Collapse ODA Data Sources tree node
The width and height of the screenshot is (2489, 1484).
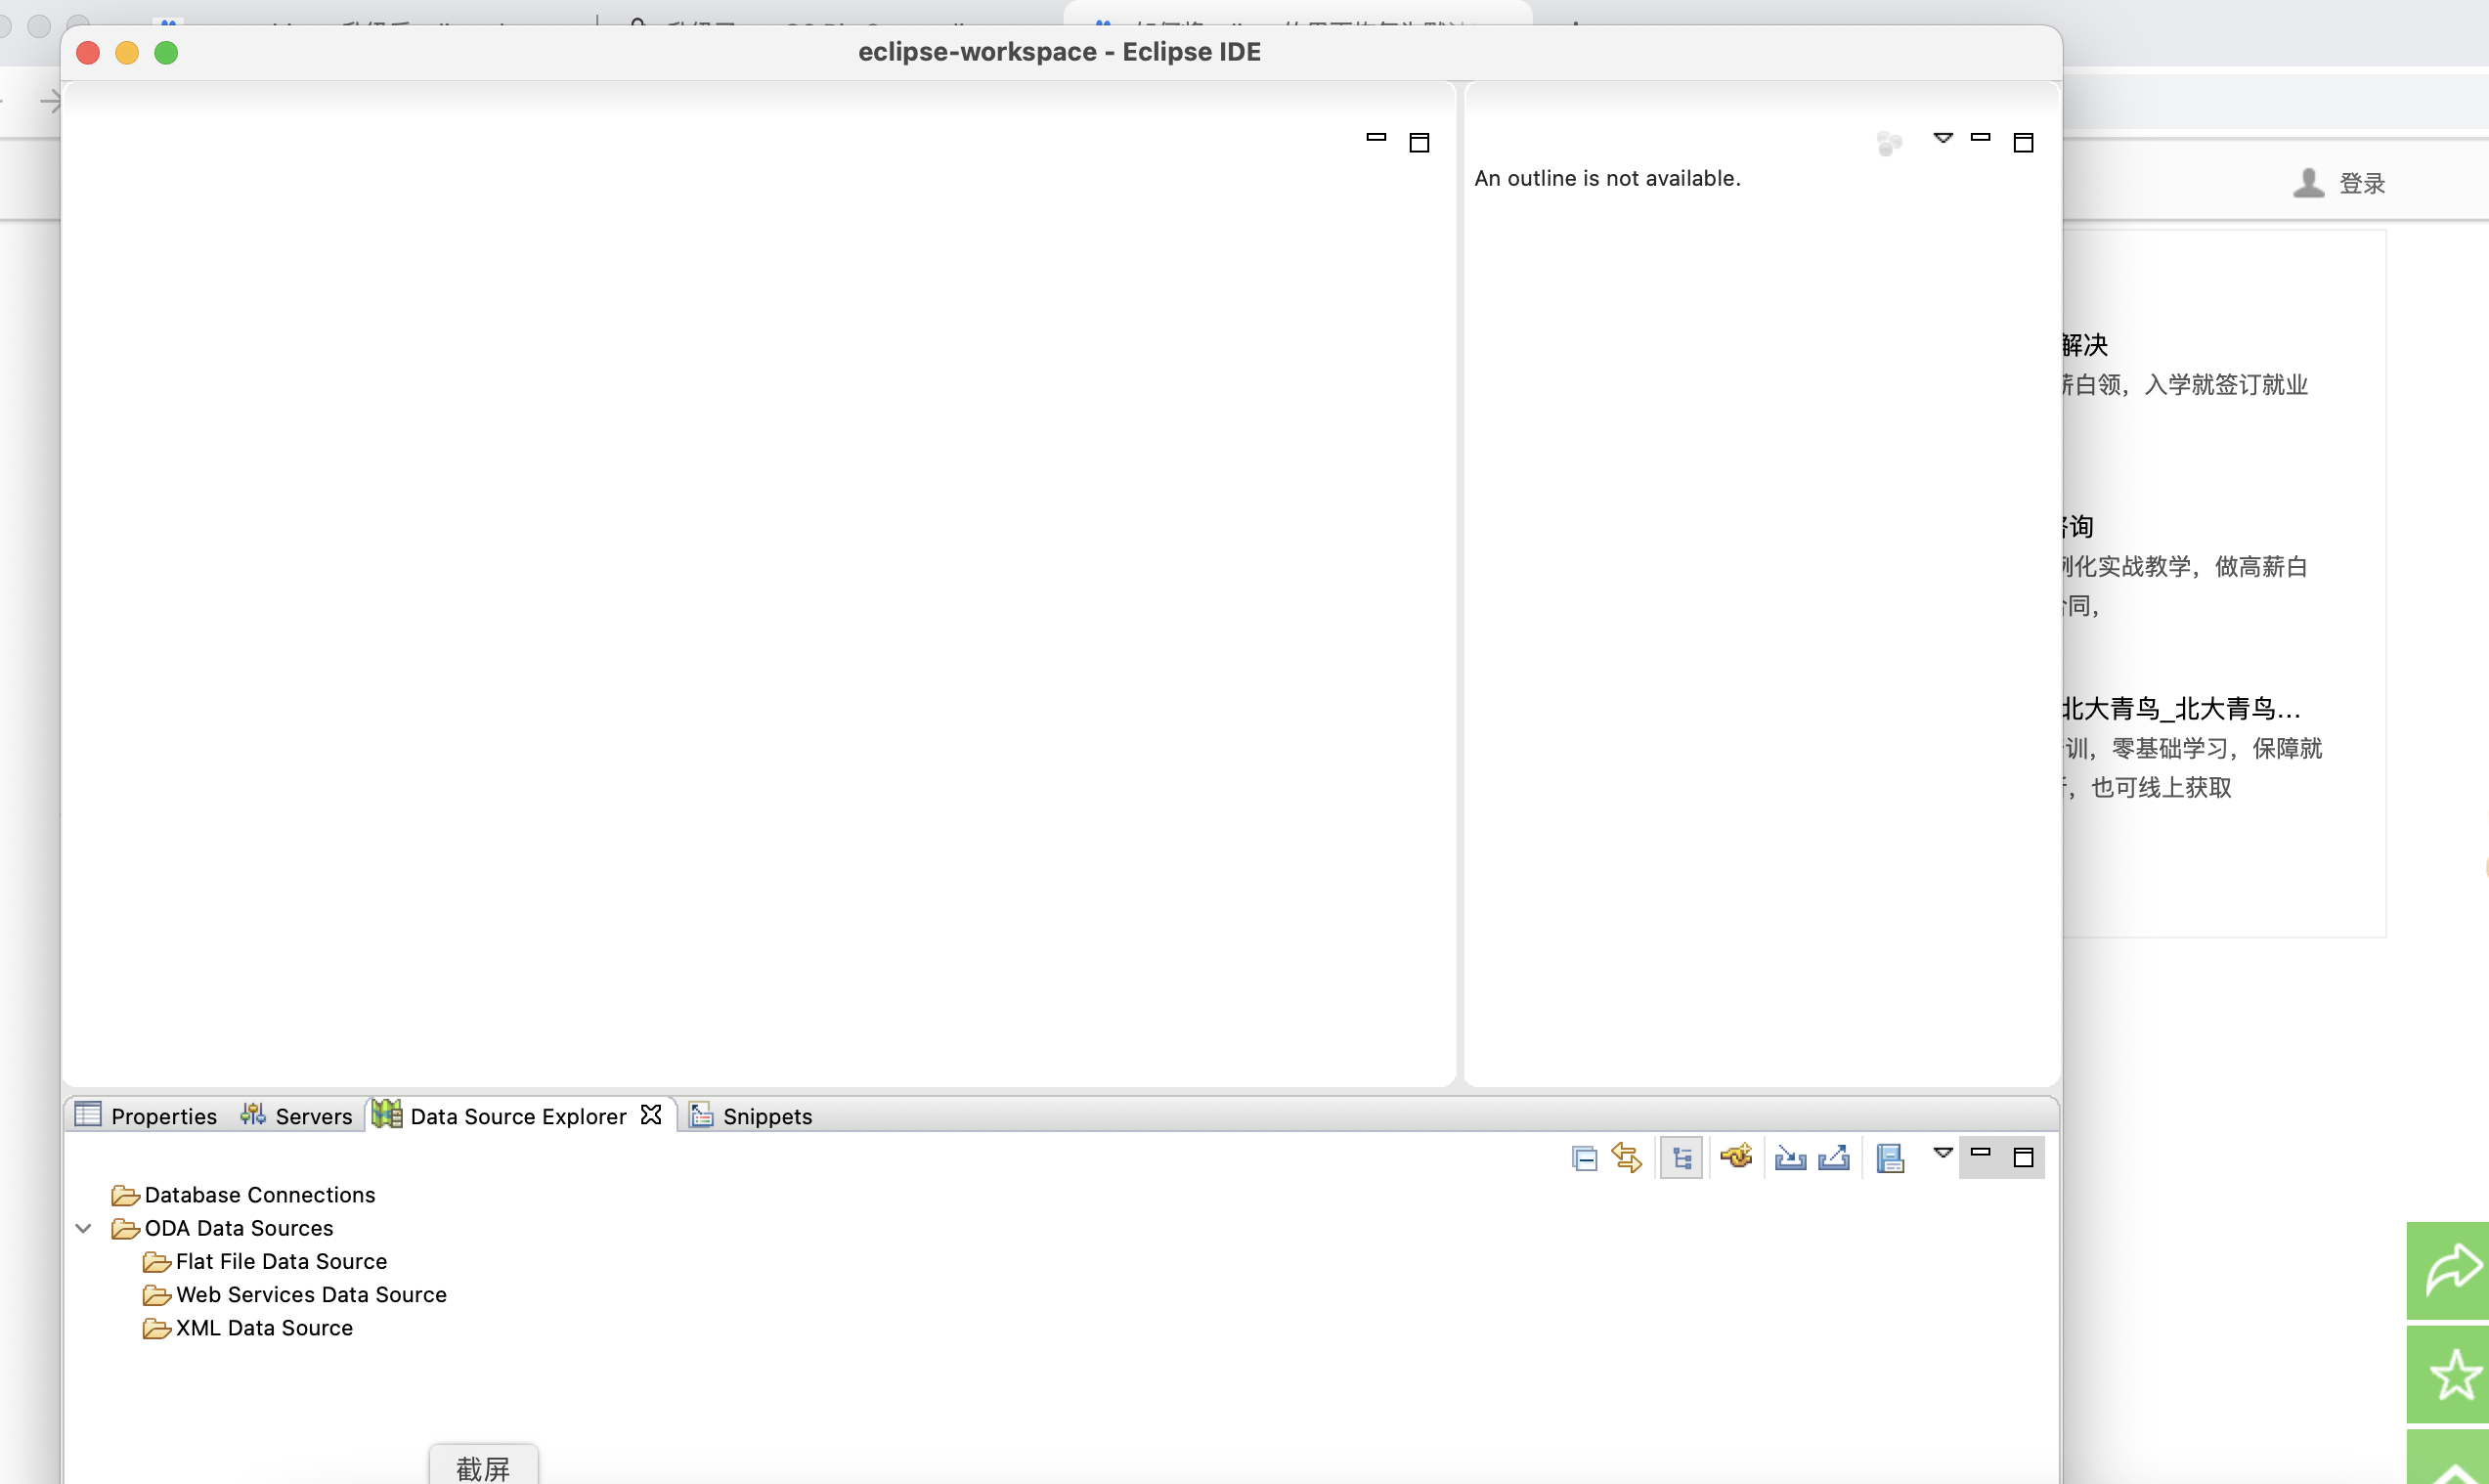84,1229
